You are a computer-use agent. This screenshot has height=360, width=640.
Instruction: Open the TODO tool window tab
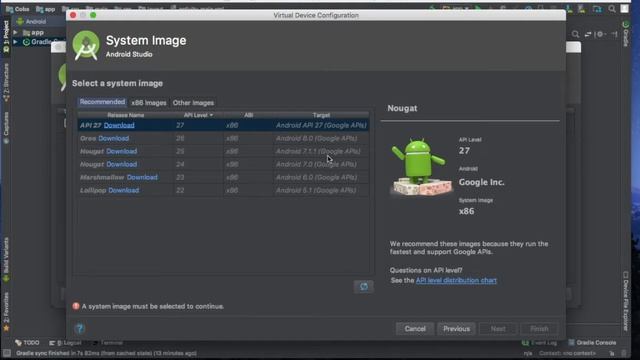[27, 342]
